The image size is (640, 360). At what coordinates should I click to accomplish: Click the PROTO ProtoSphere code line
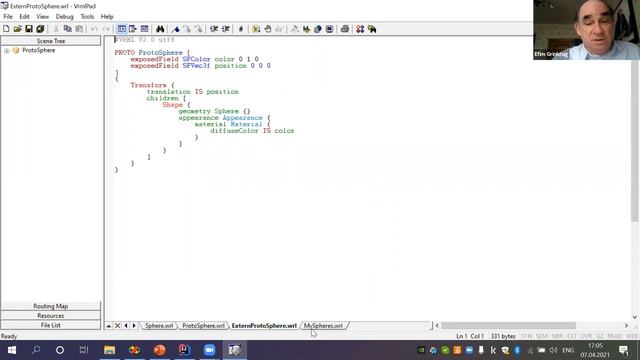[152, 53]
